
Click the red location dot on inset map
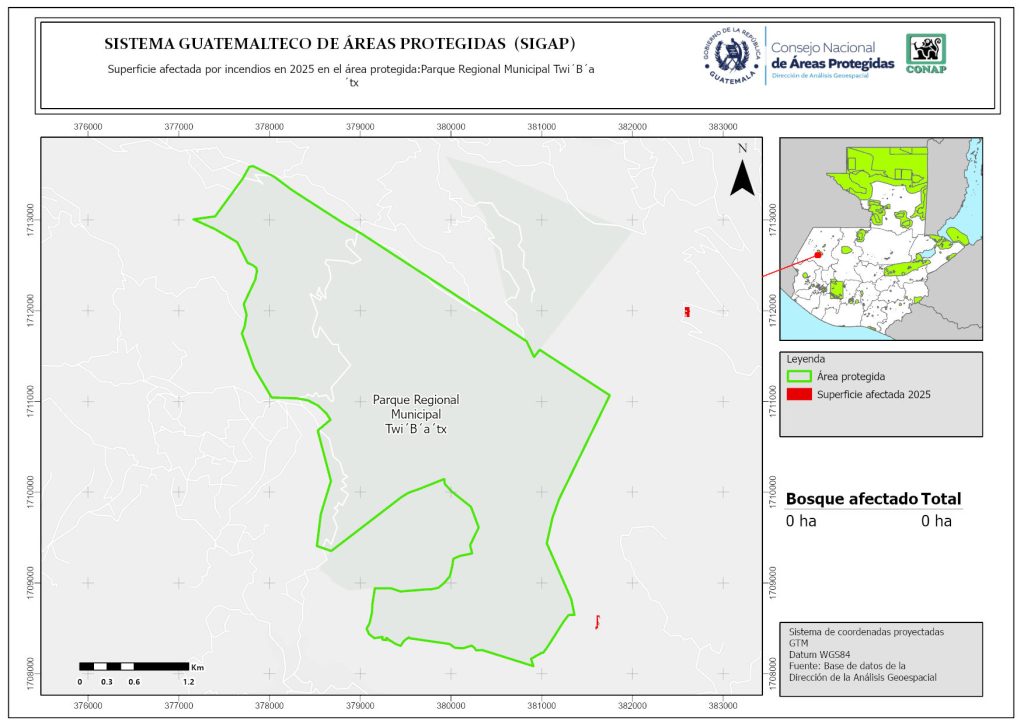pos(818,255)
